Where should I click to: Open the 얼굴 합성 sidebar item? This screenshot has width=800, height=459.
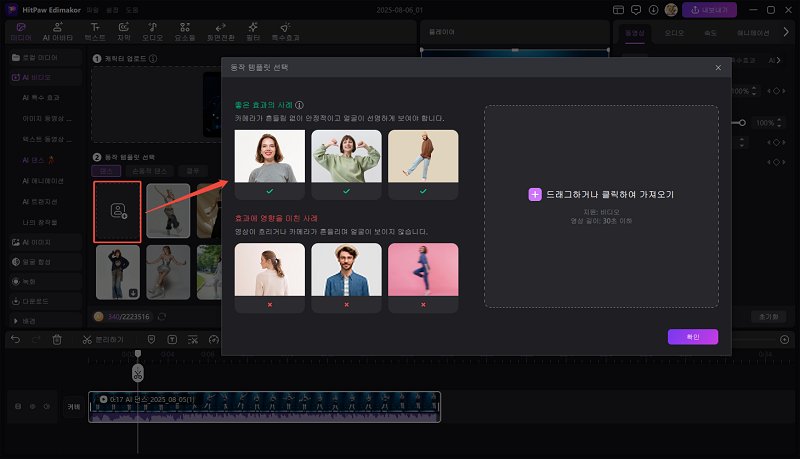45,262
